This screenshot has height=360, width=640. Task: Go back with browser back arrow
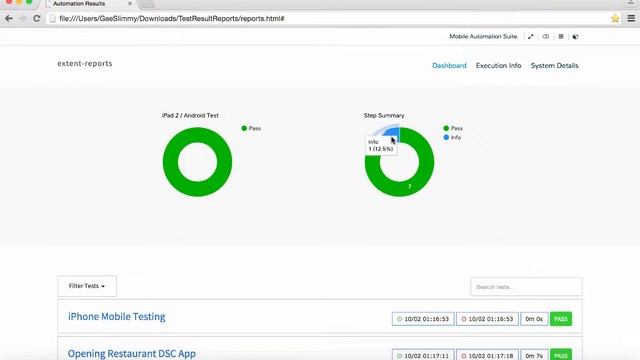9,18
